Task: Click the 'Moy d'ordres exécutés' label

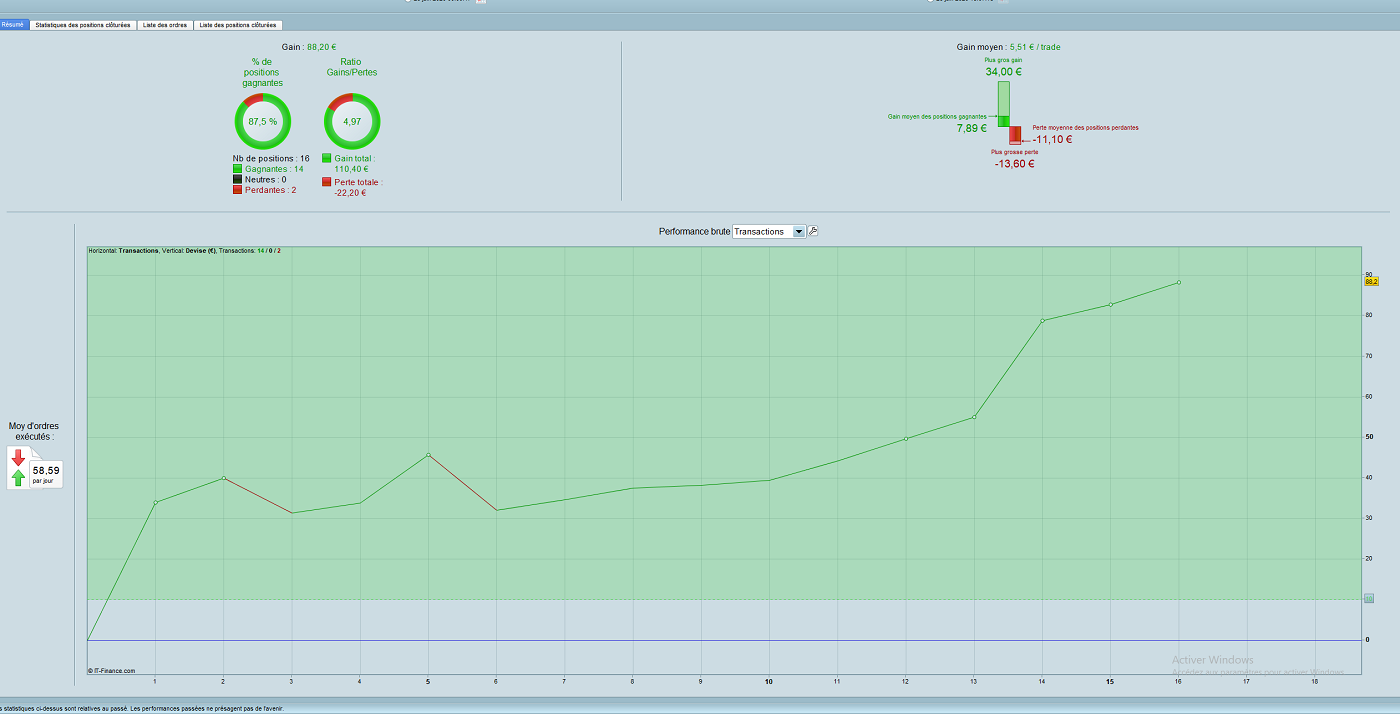Action: pyautogui.click(x=34, y=431)
